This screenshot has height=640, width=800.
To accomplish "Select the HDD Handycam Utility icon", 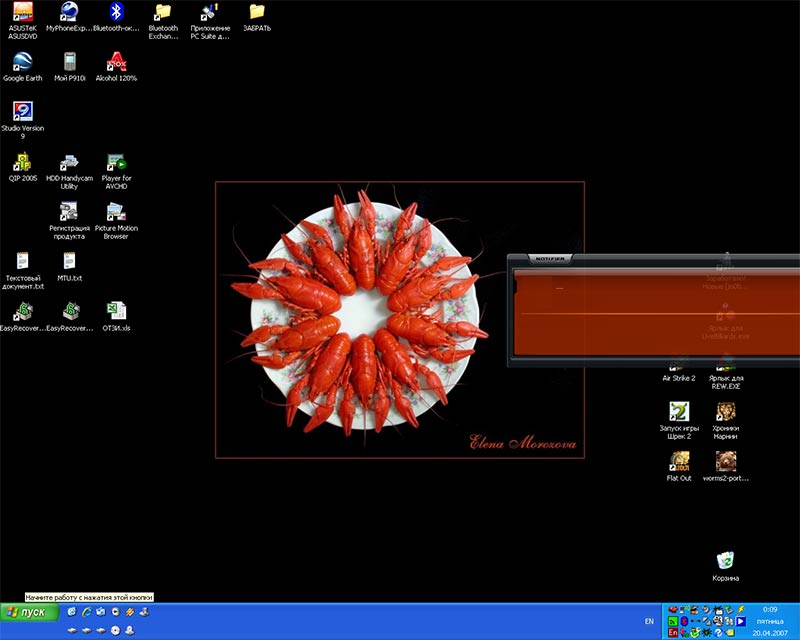I will [69, 163].
